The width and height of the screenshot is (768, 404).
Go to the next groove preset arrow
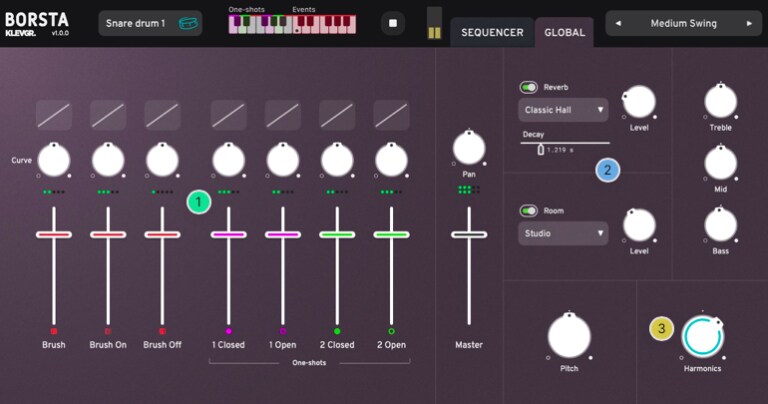[749, 23]
